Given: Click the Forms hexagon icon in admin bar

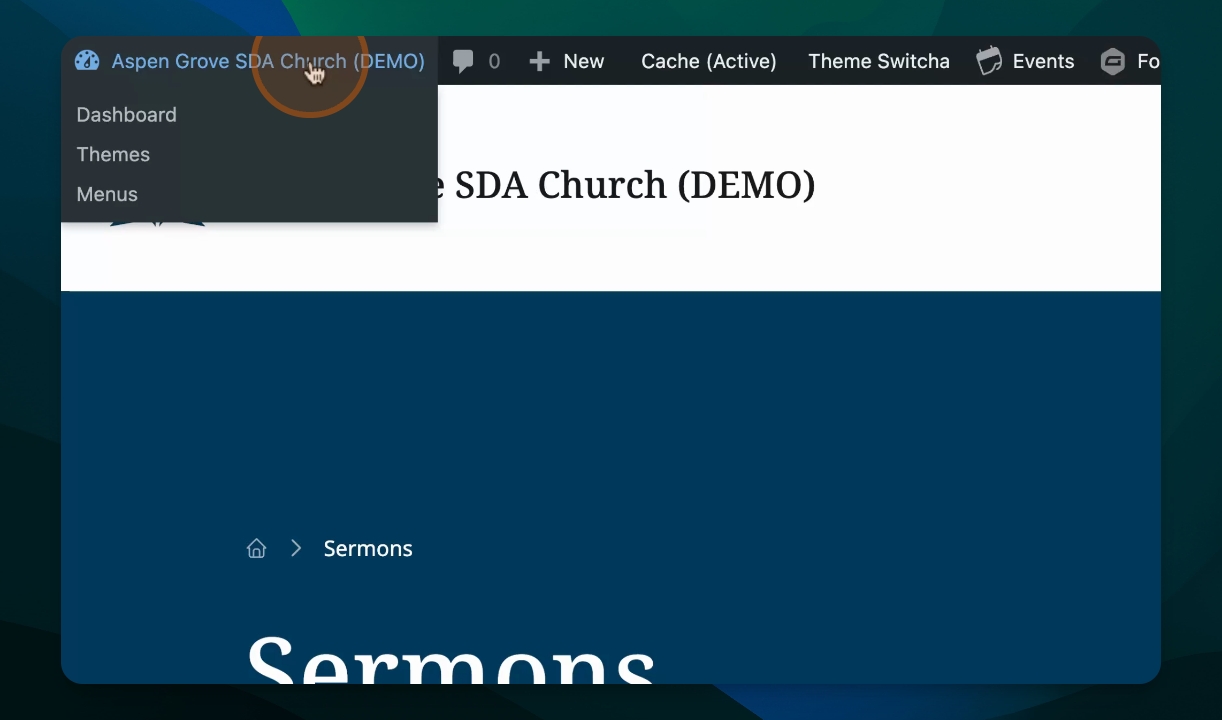Looking at the screenshot, I should (1113, 62).
